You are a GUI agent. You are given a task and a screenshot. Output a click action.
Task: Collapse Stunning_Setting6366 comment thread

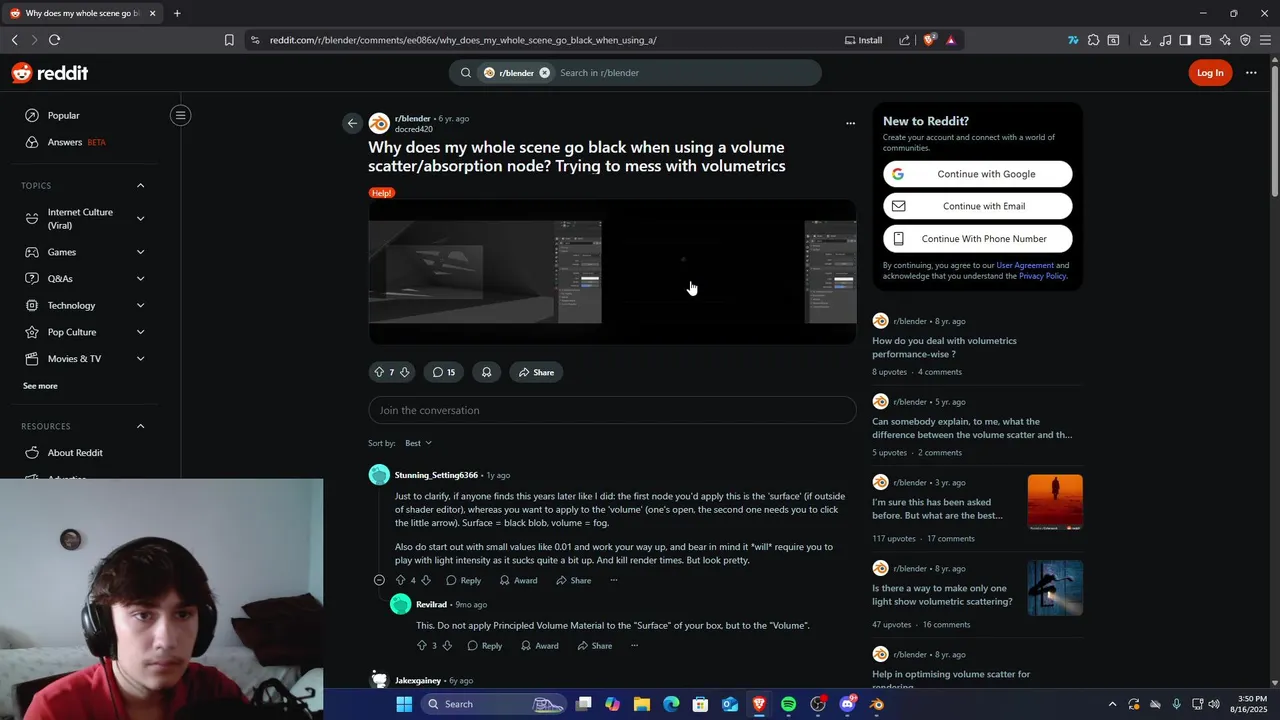click(379, 580)
